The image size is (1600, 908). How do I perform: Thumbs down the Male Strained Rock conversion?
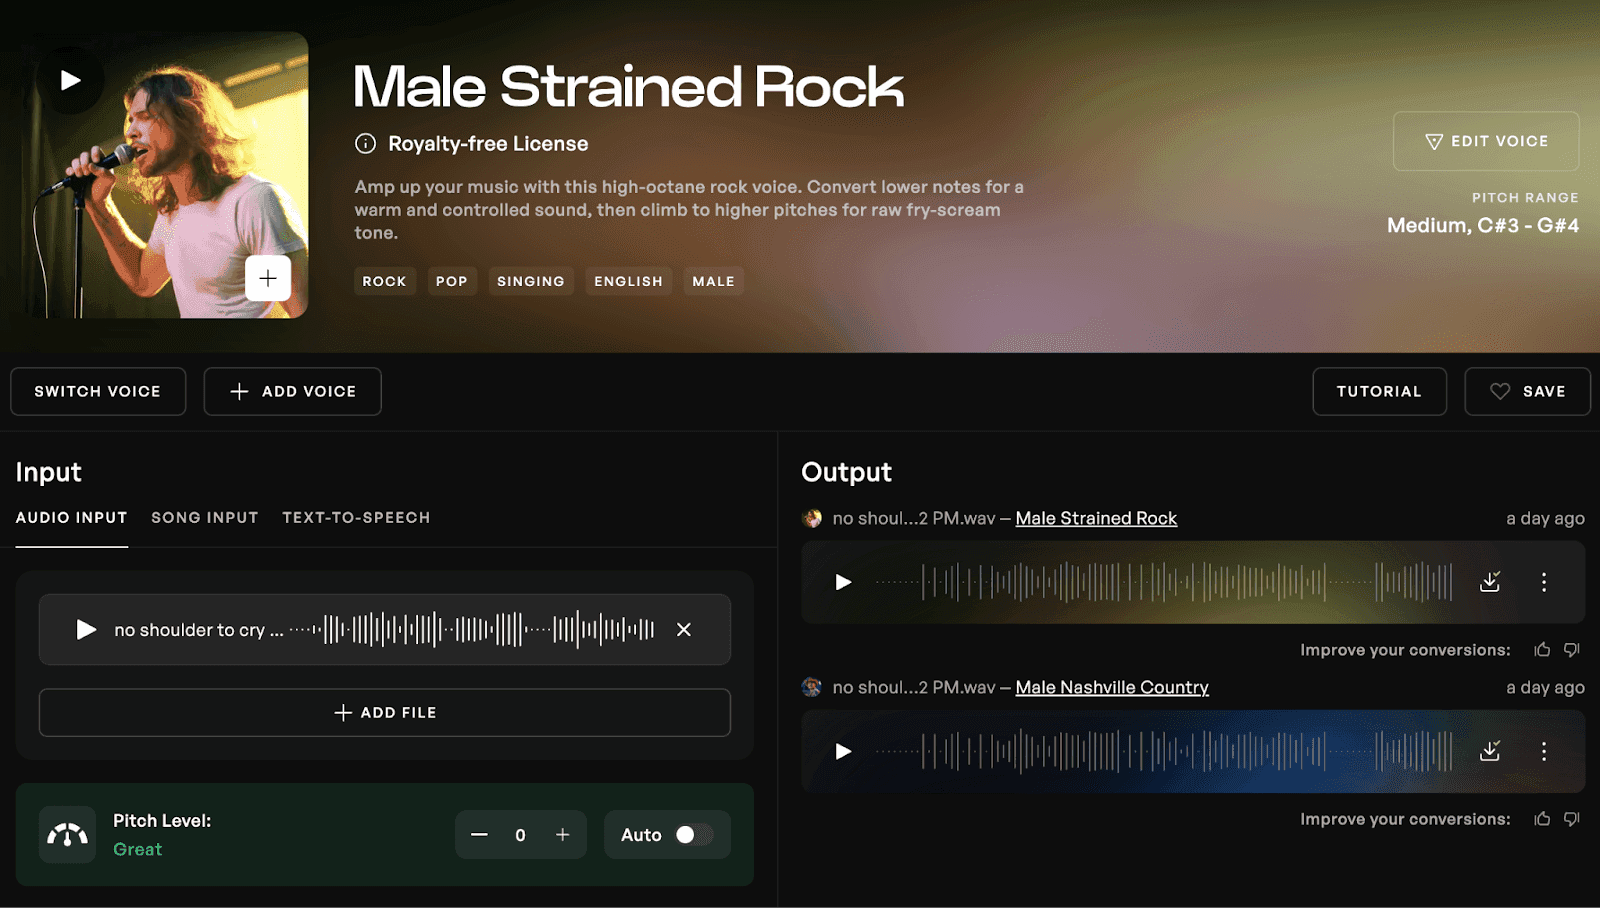(x=1572, y=650)
